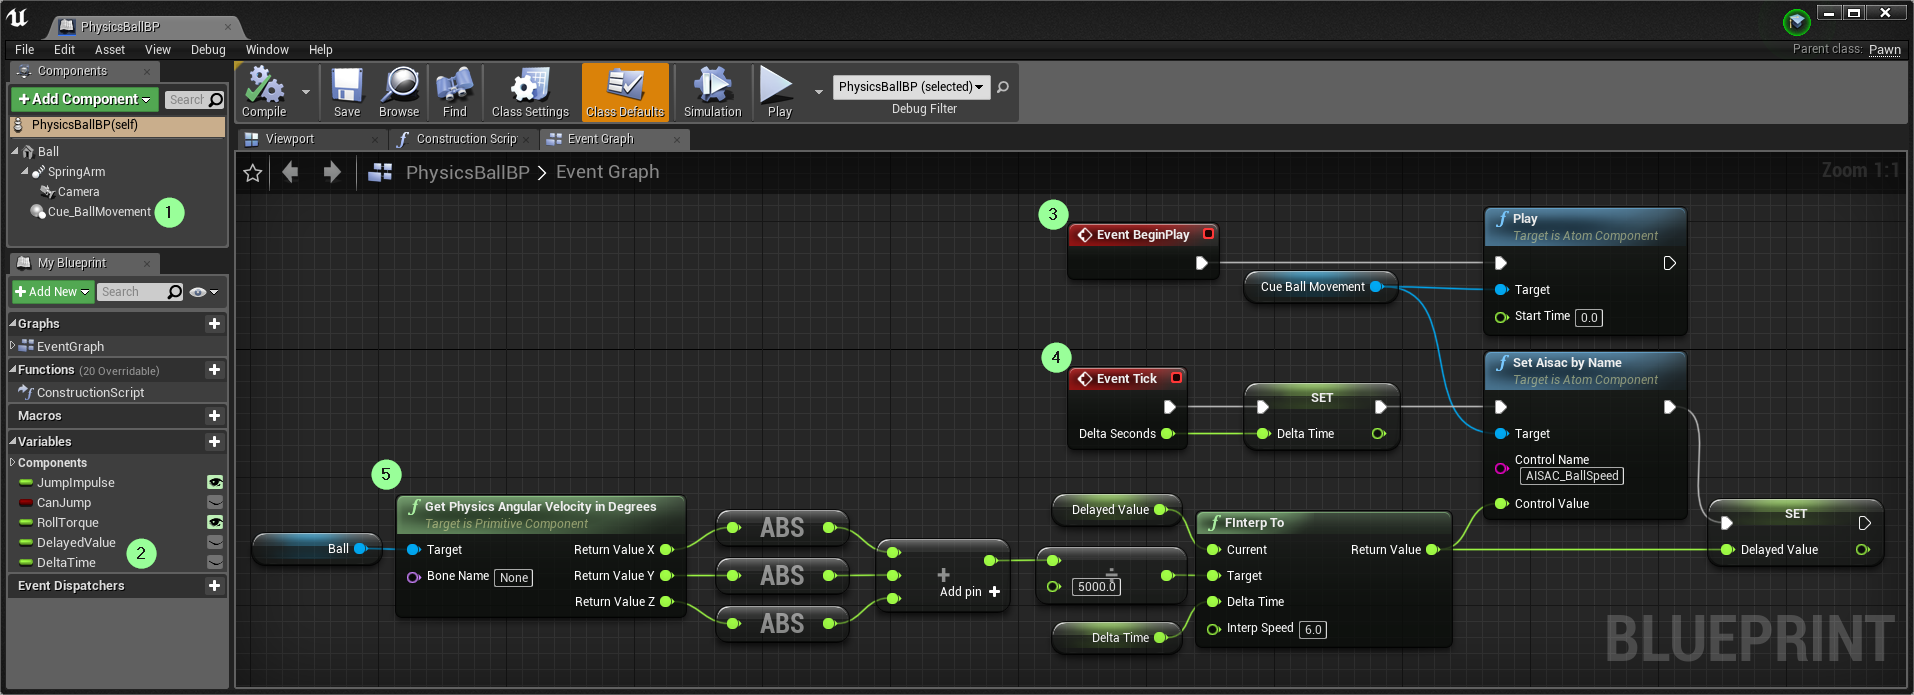Expand the EventGraph entry

click(x=13, y=346)
